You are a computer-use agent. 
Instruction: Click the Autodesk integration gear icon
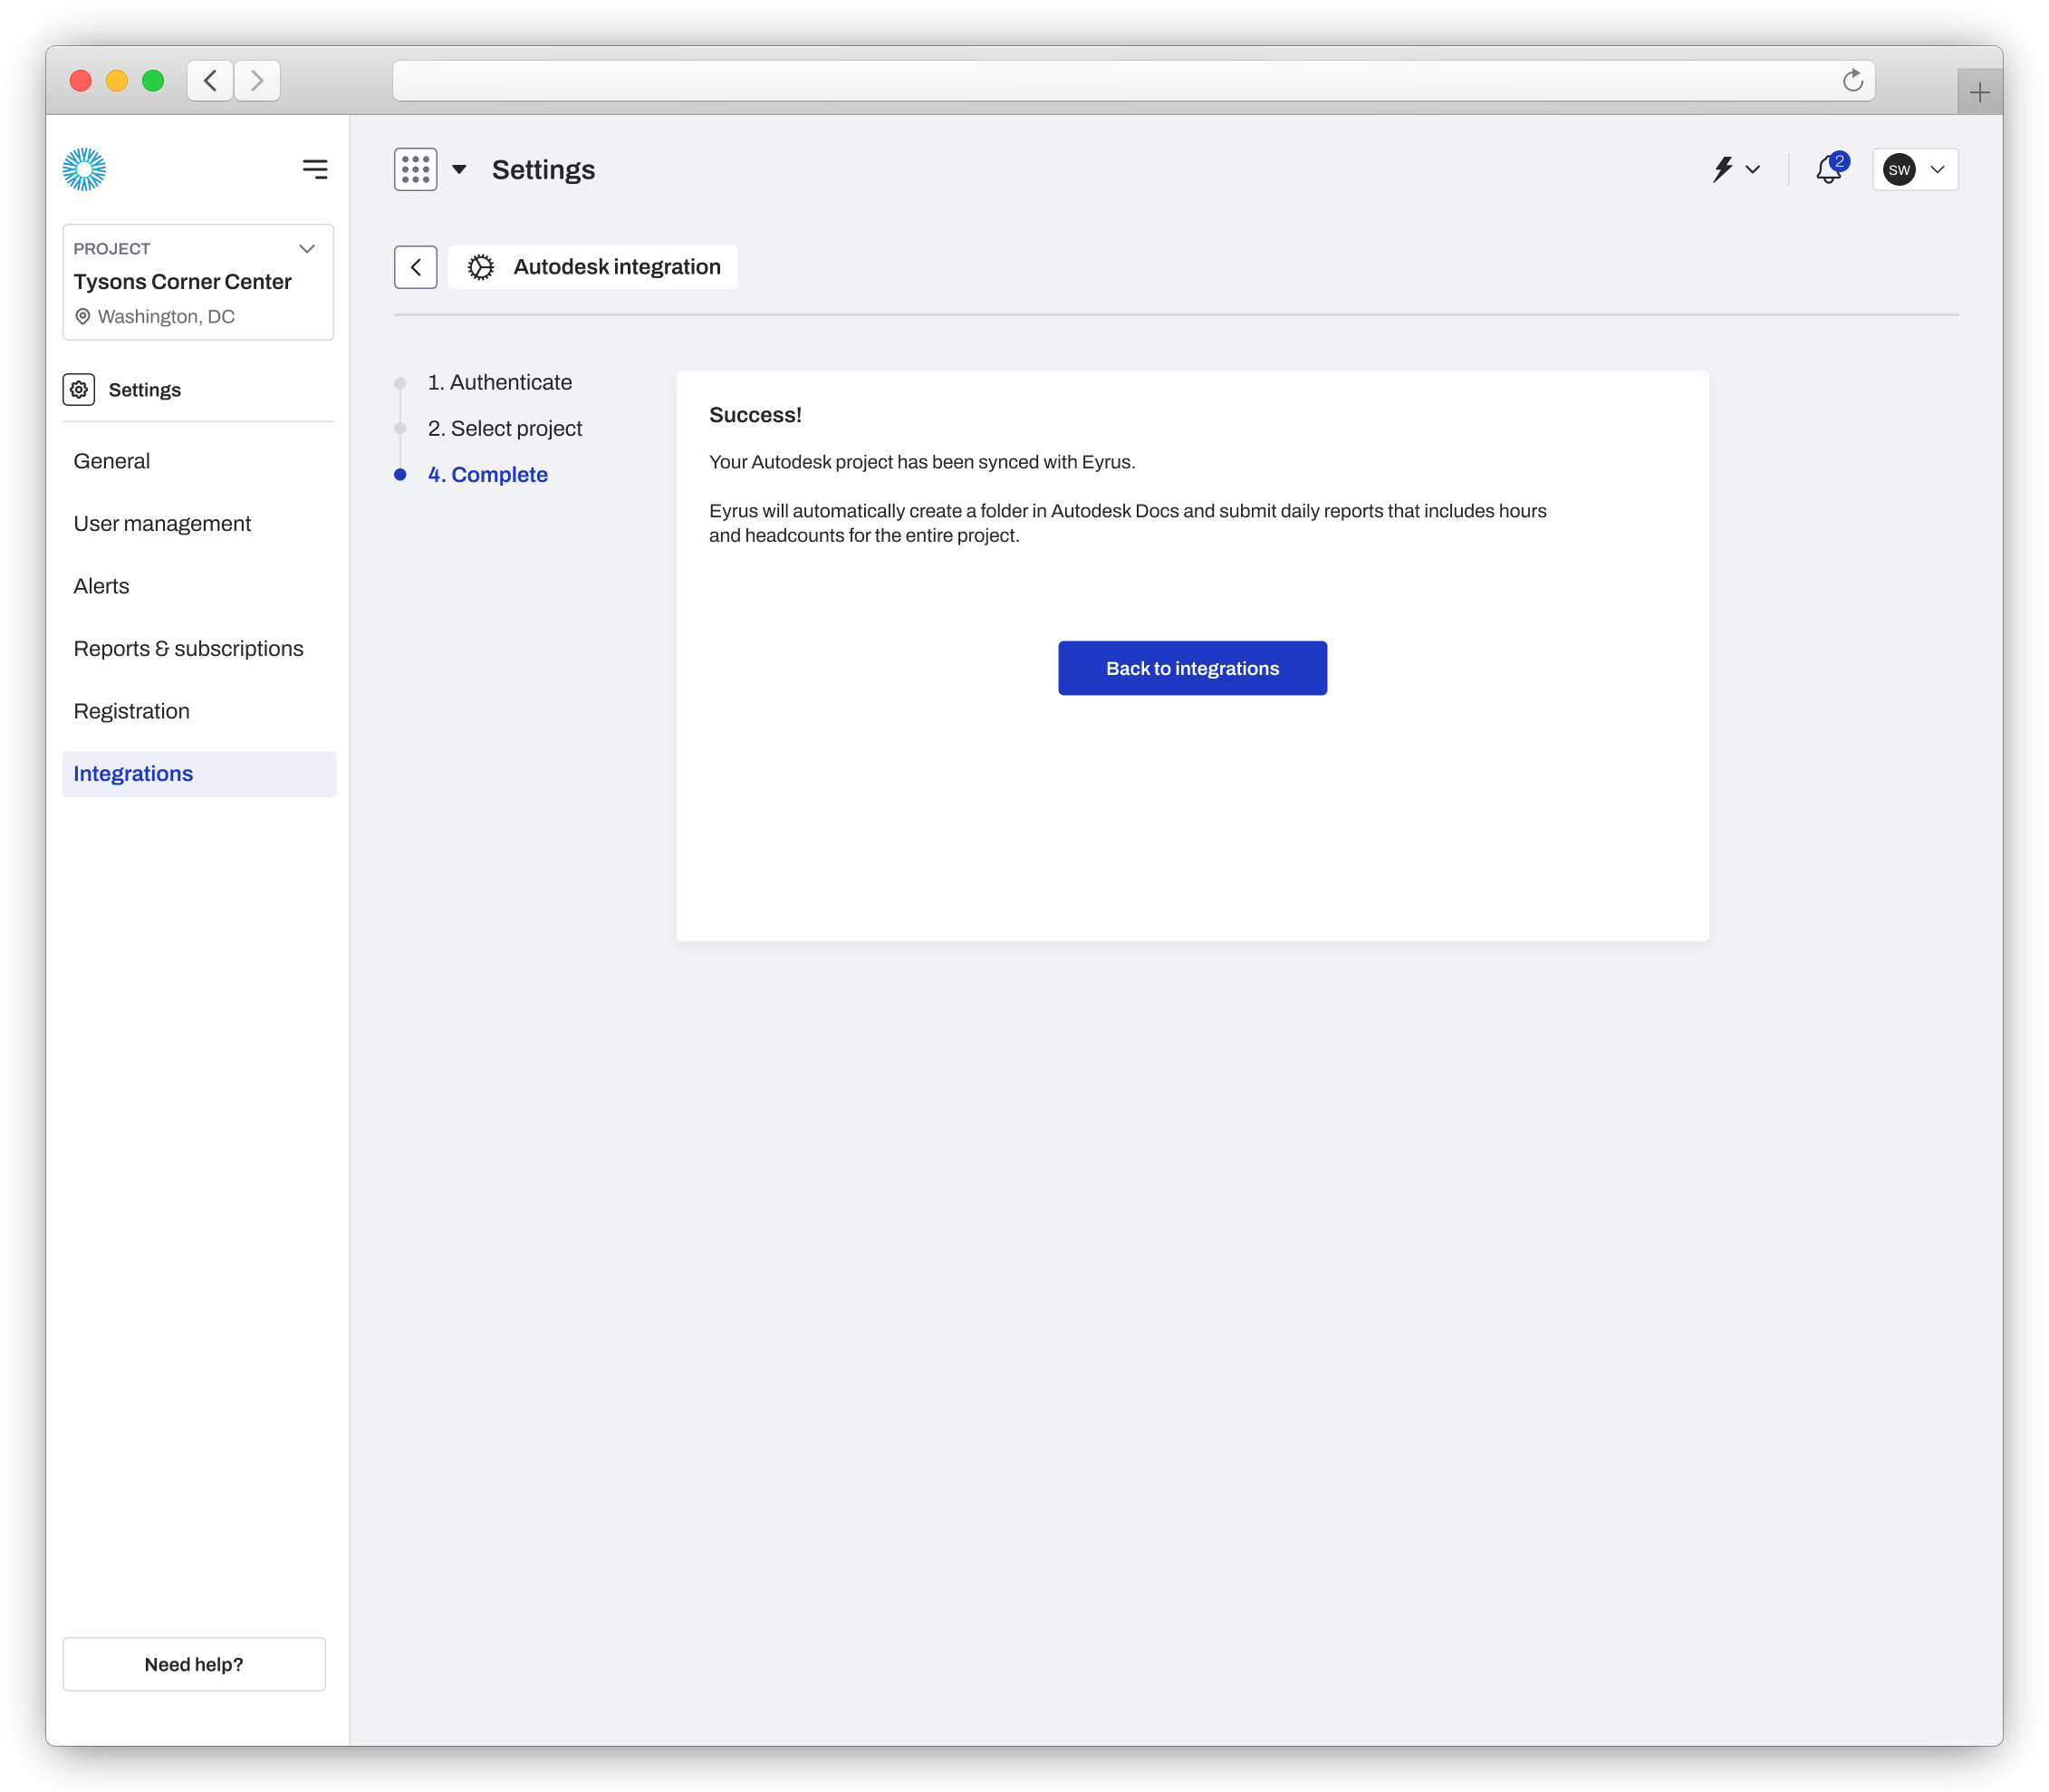tap(481, 267)
